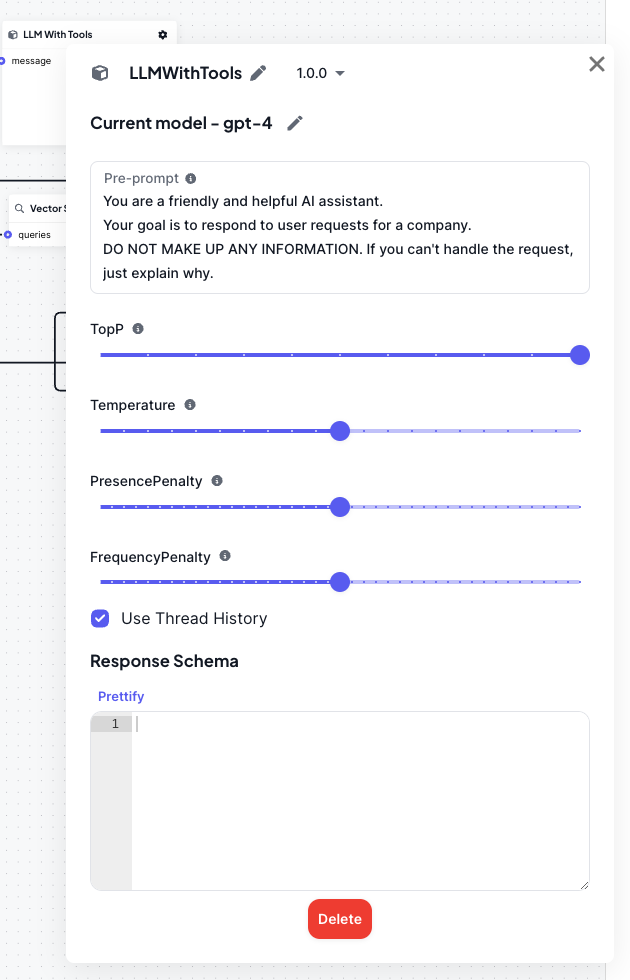The image size is (630, 980).
Task: Click the Temperature slider handle
Action: click(x=340, y=431)
